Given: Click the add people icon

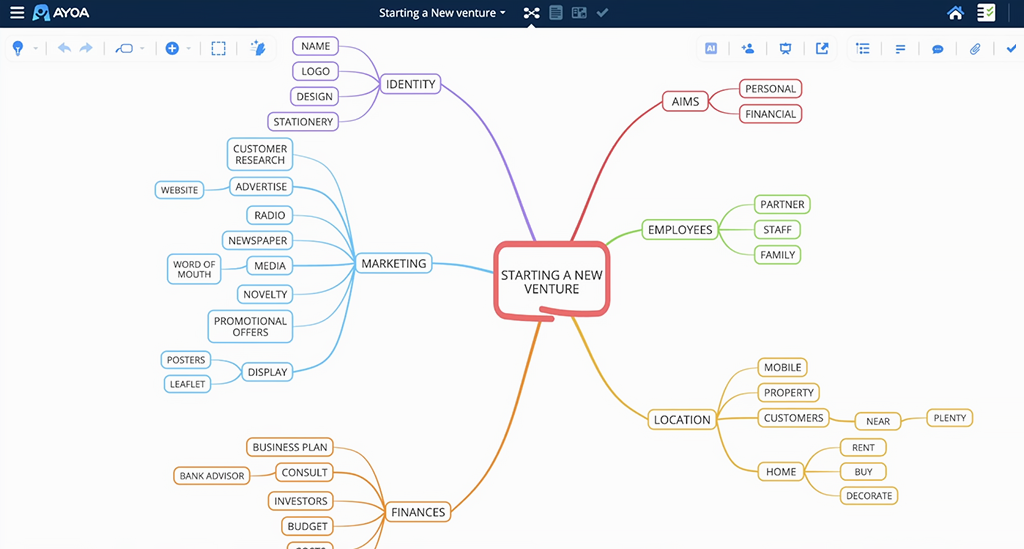Looking at the screenshot, I should coord(748,48).
